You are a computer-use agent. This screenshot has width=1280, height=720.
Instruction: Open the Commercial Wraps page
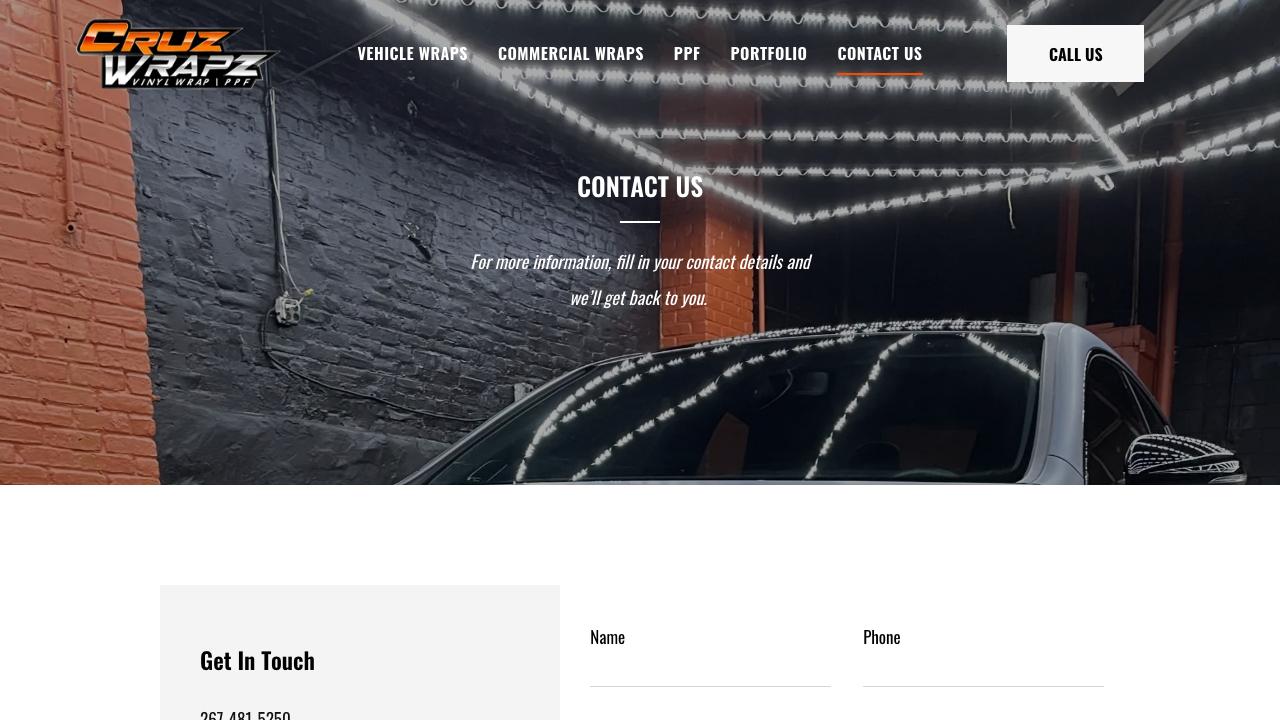pyautogui.click(x=571, y=54)
